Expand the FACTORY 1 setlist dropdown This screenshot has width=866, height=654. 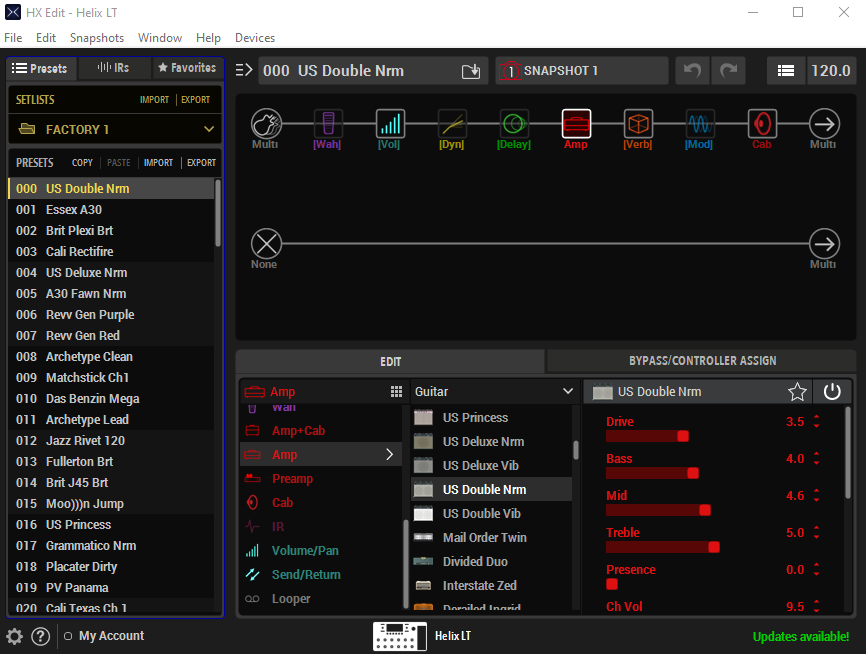[209, 129]
